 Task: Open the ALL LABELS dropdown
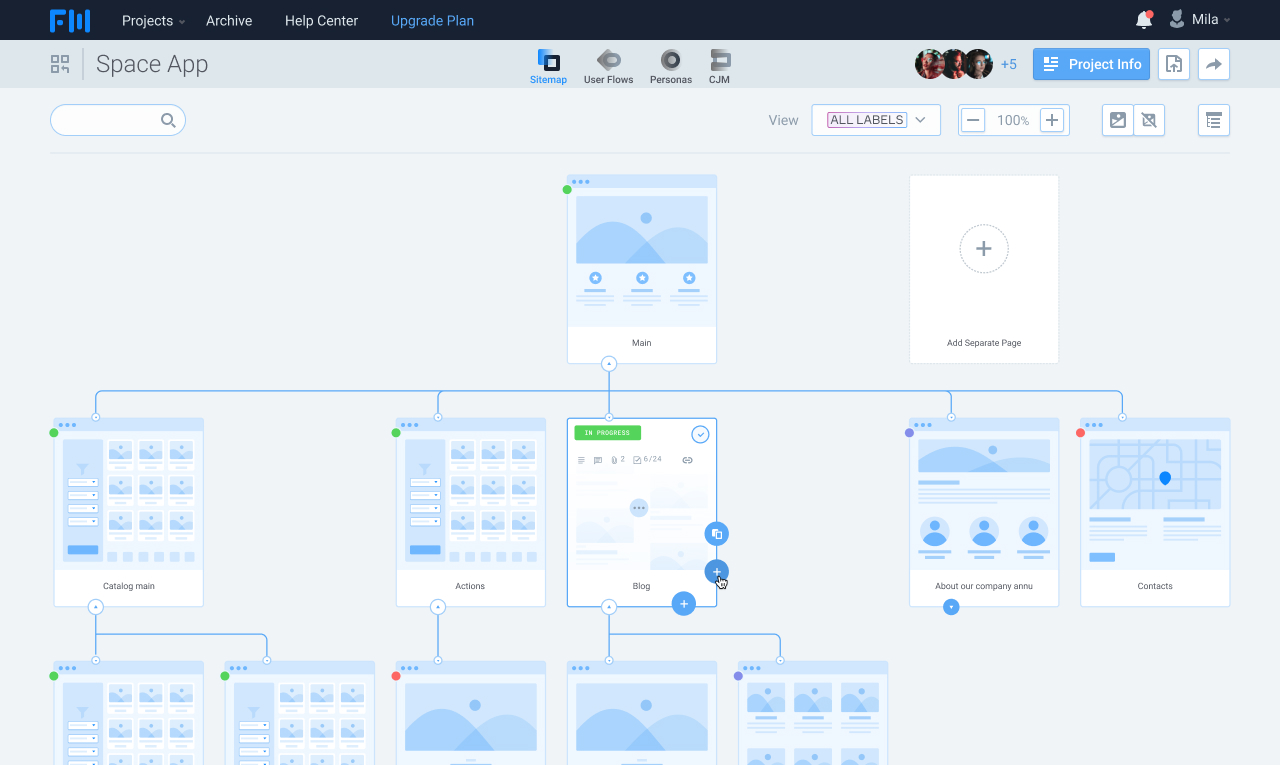pos(876,120)
